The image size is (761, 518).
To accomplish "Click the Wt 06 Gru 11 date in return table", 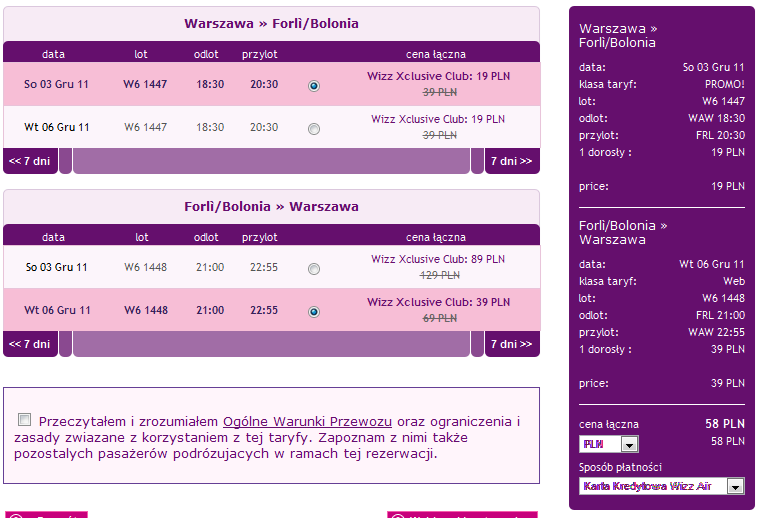I will tap(57, 310).
